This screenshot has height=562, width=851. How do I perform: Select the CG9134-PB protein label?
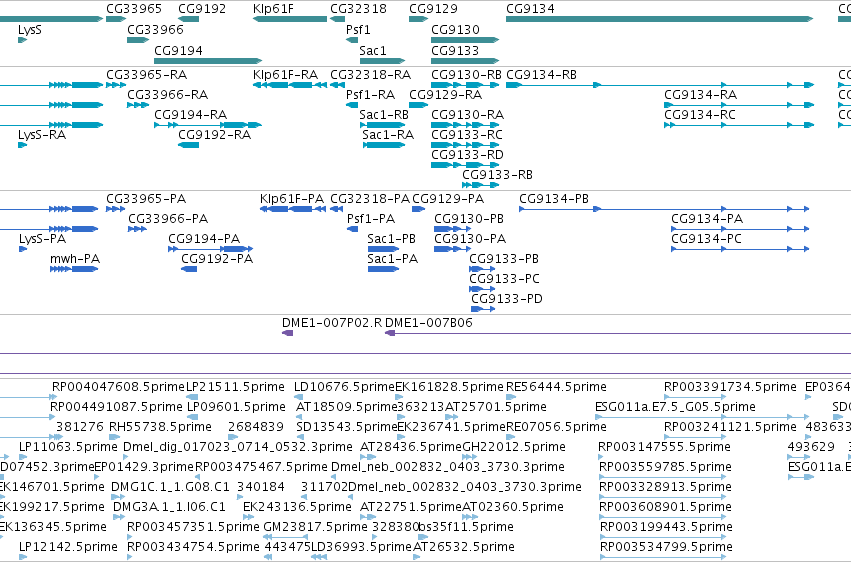554,199
